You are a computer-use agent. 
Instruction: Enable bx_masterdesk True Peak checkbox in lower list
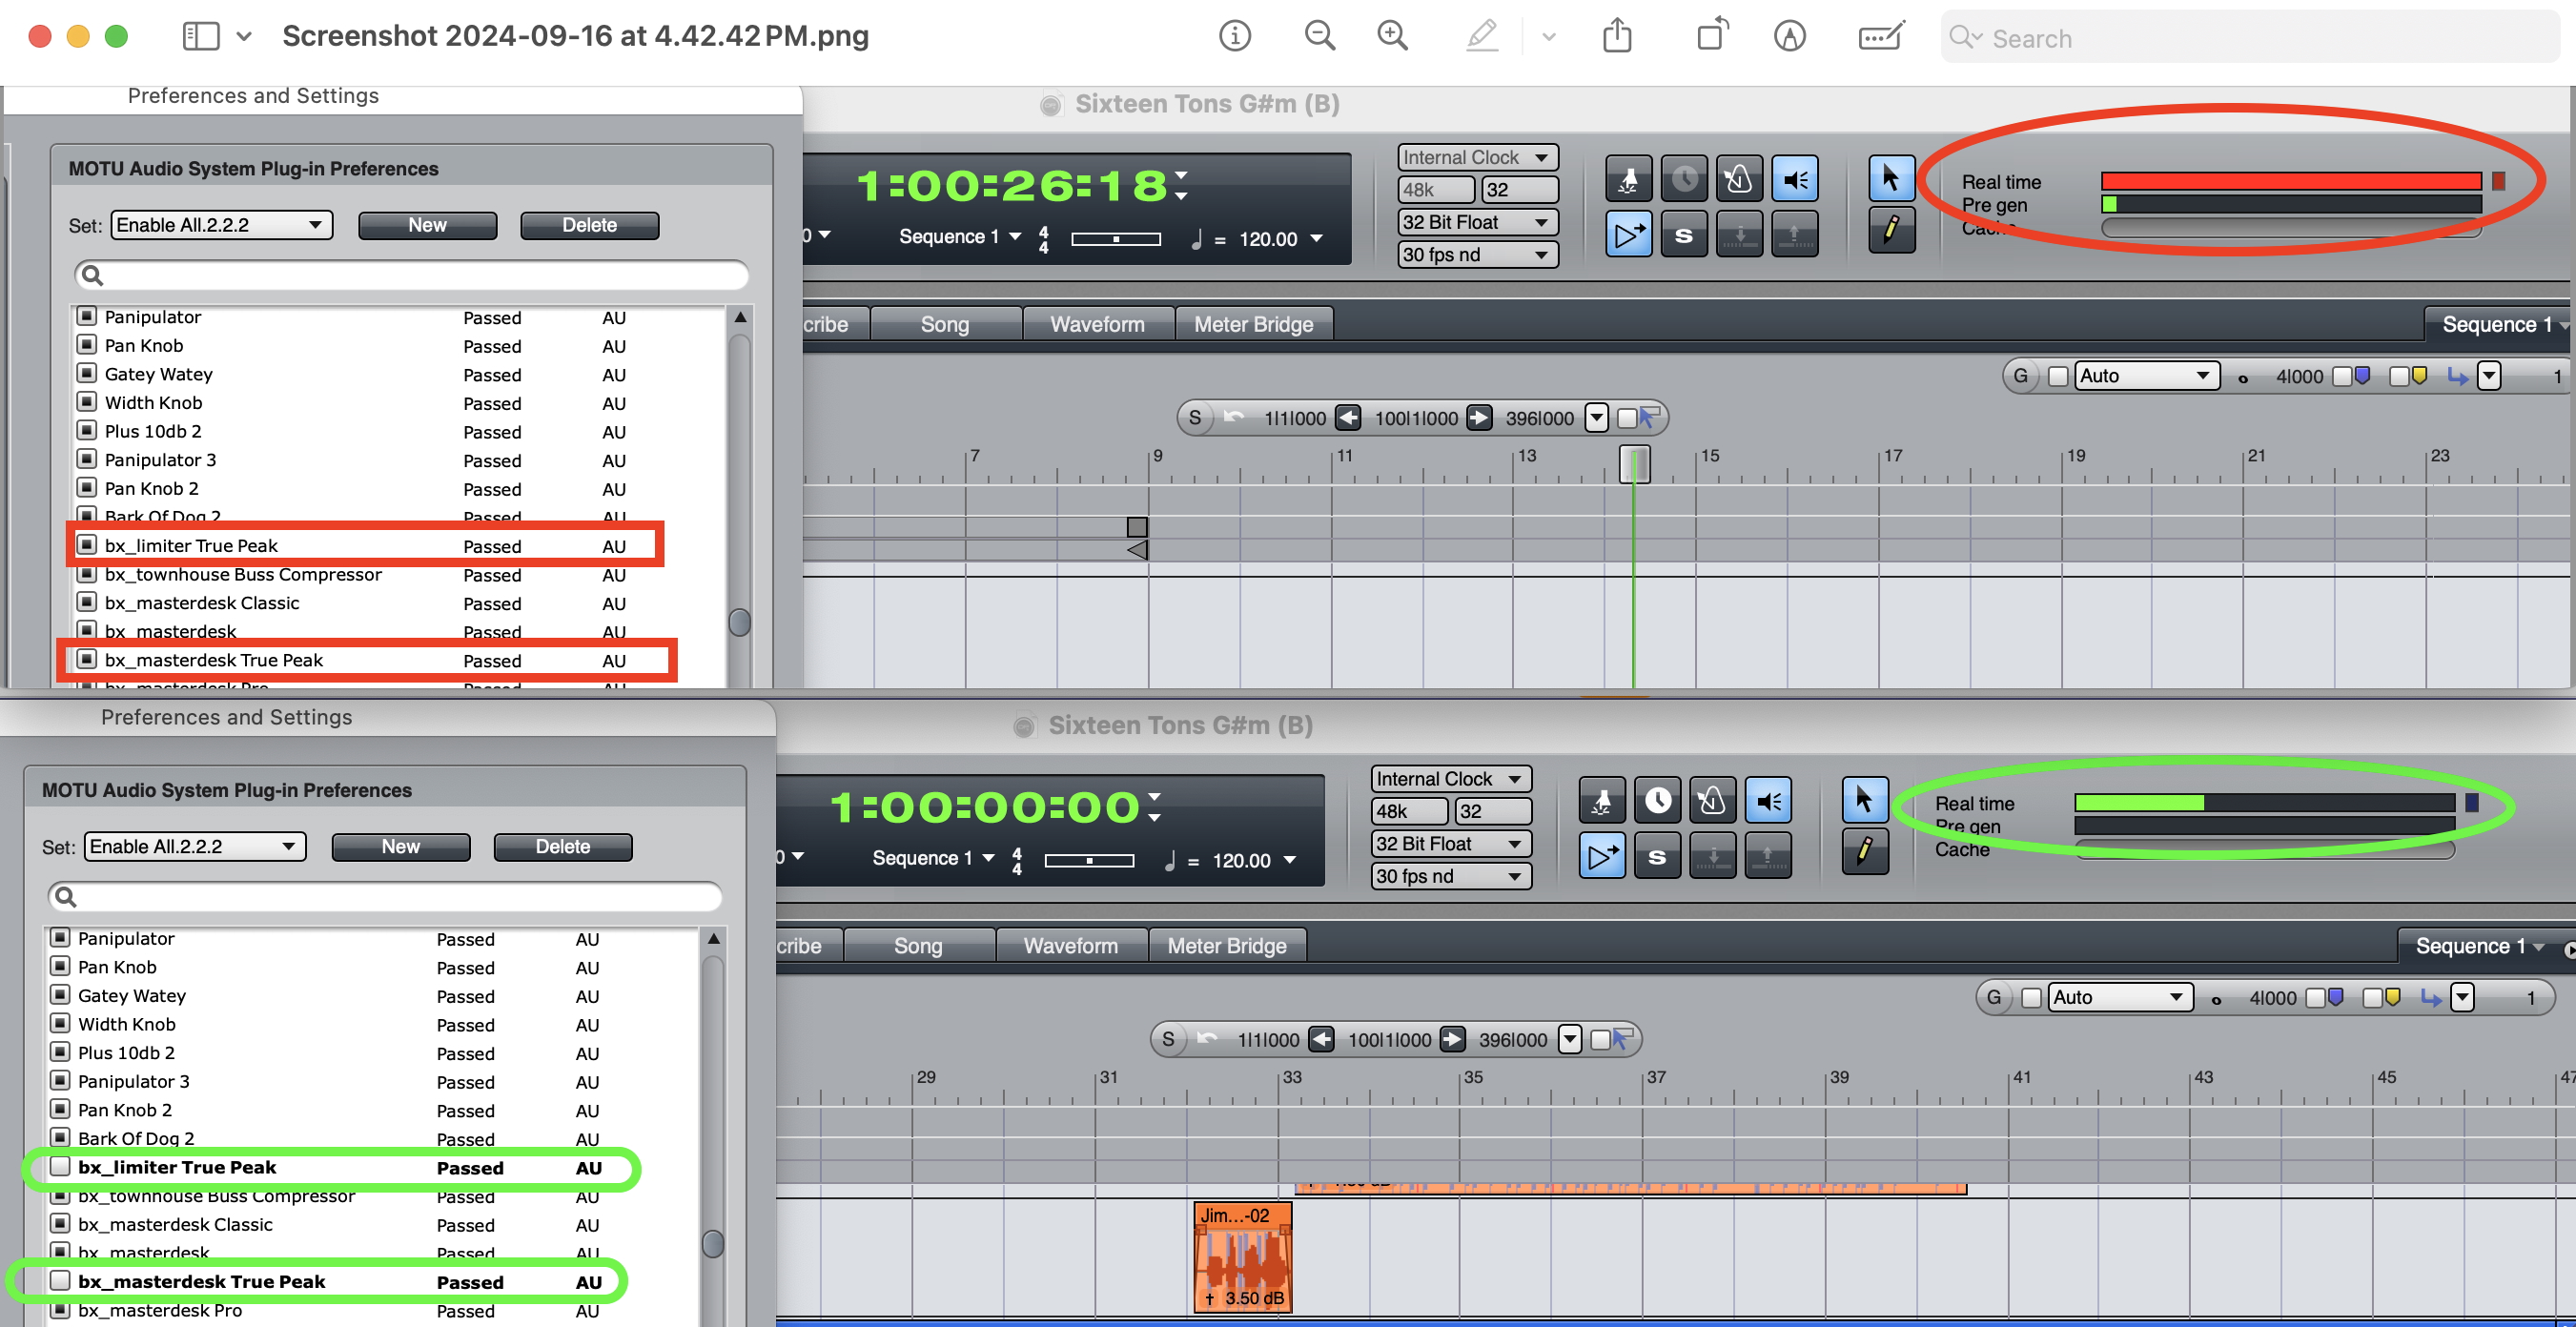(x=60, y=1280)
